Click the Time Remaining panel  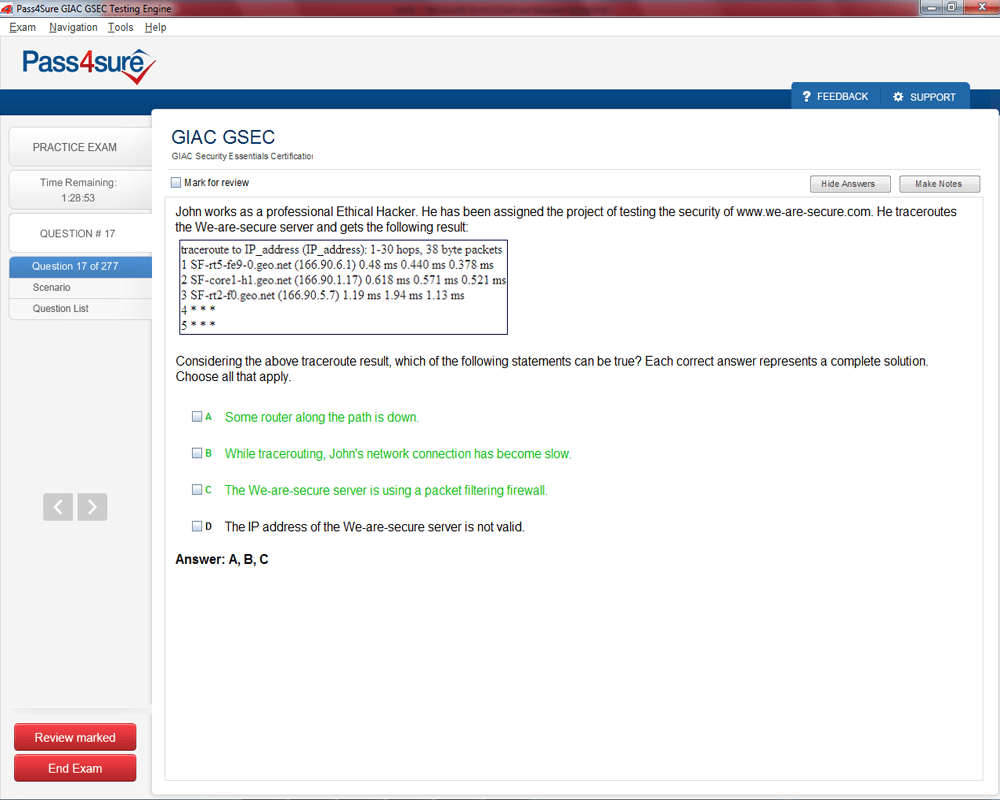pos(80,190)
